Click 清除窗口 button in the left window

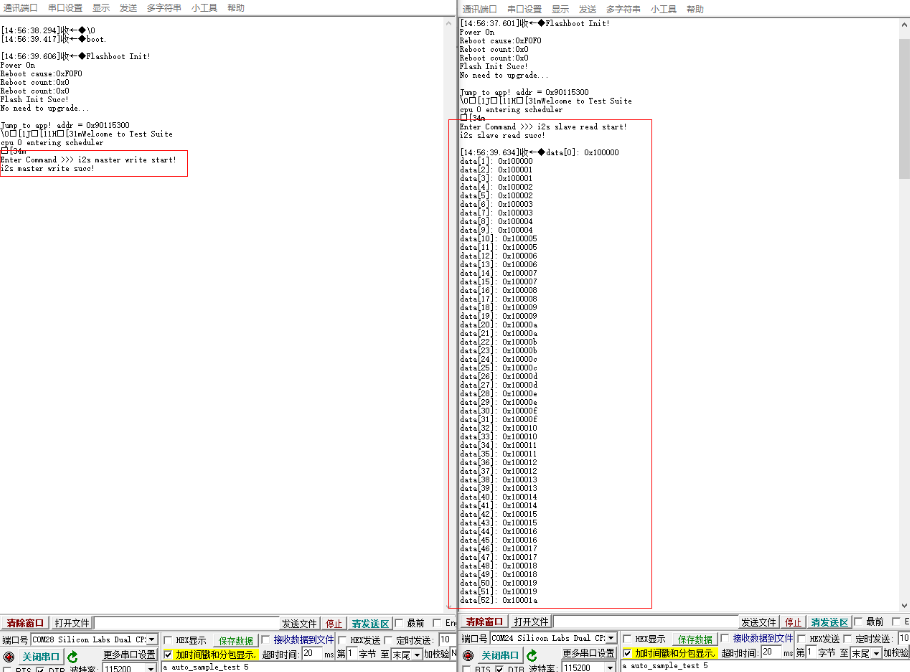tap(26, 623)
